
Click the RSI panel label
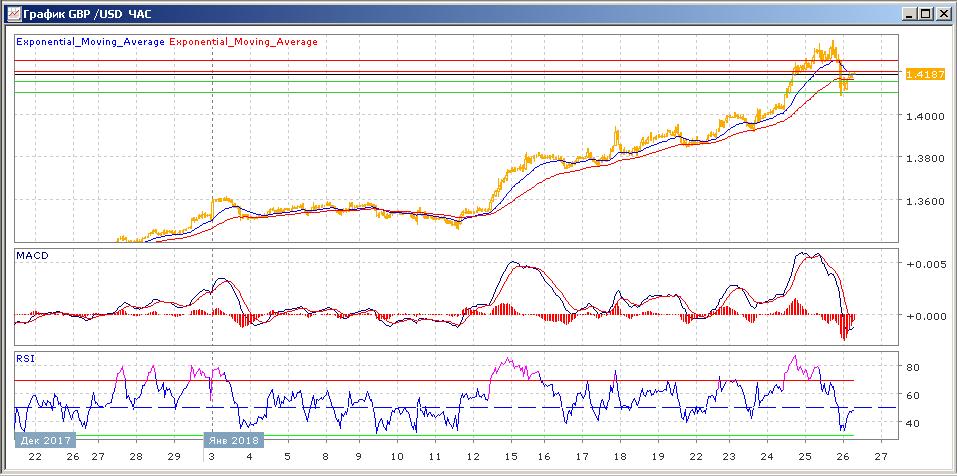(x=26, y=359)
